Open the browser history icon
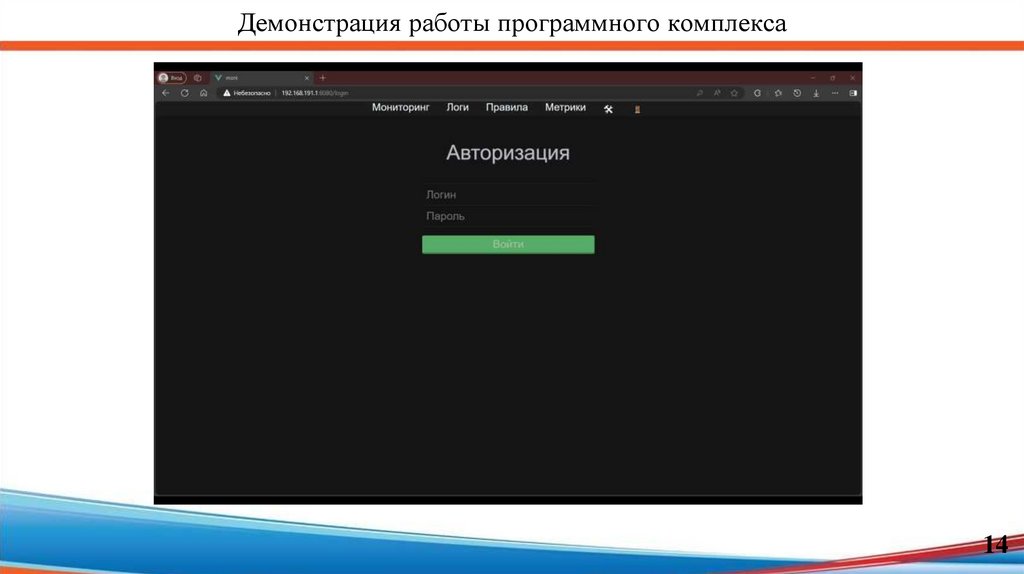The image size is (1024, 574). coord(797,93)
